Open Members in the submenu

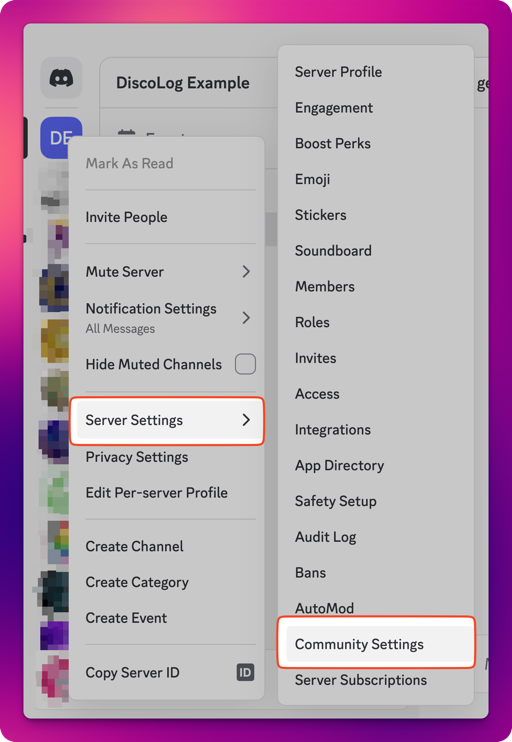(376, 287)
